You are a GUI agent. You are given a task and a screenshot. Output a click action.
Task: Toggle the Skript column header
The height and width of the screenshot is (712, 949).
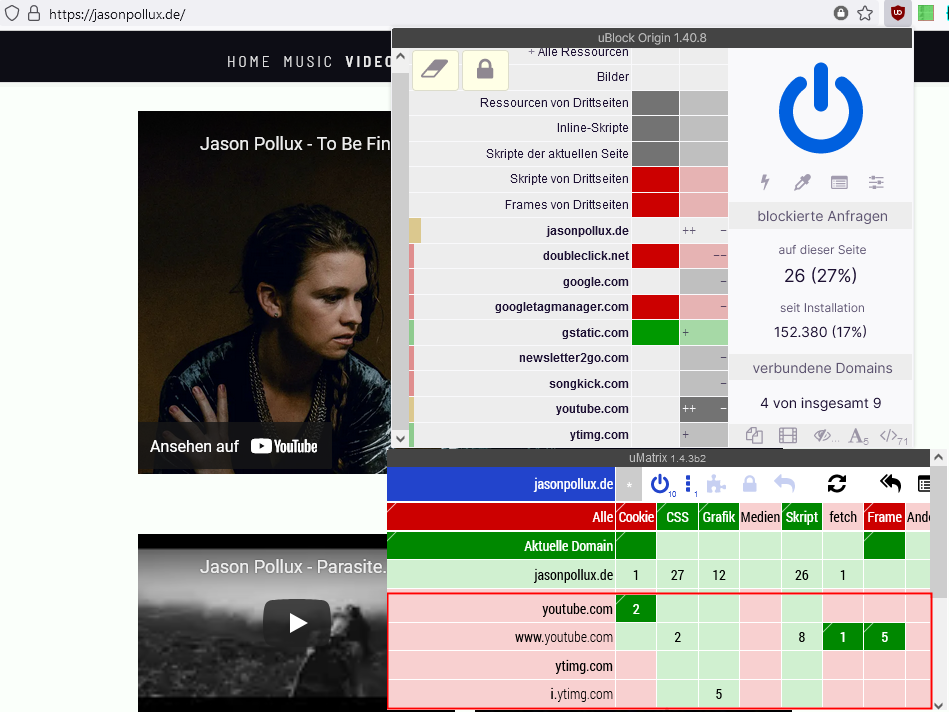tap(801, 516)
